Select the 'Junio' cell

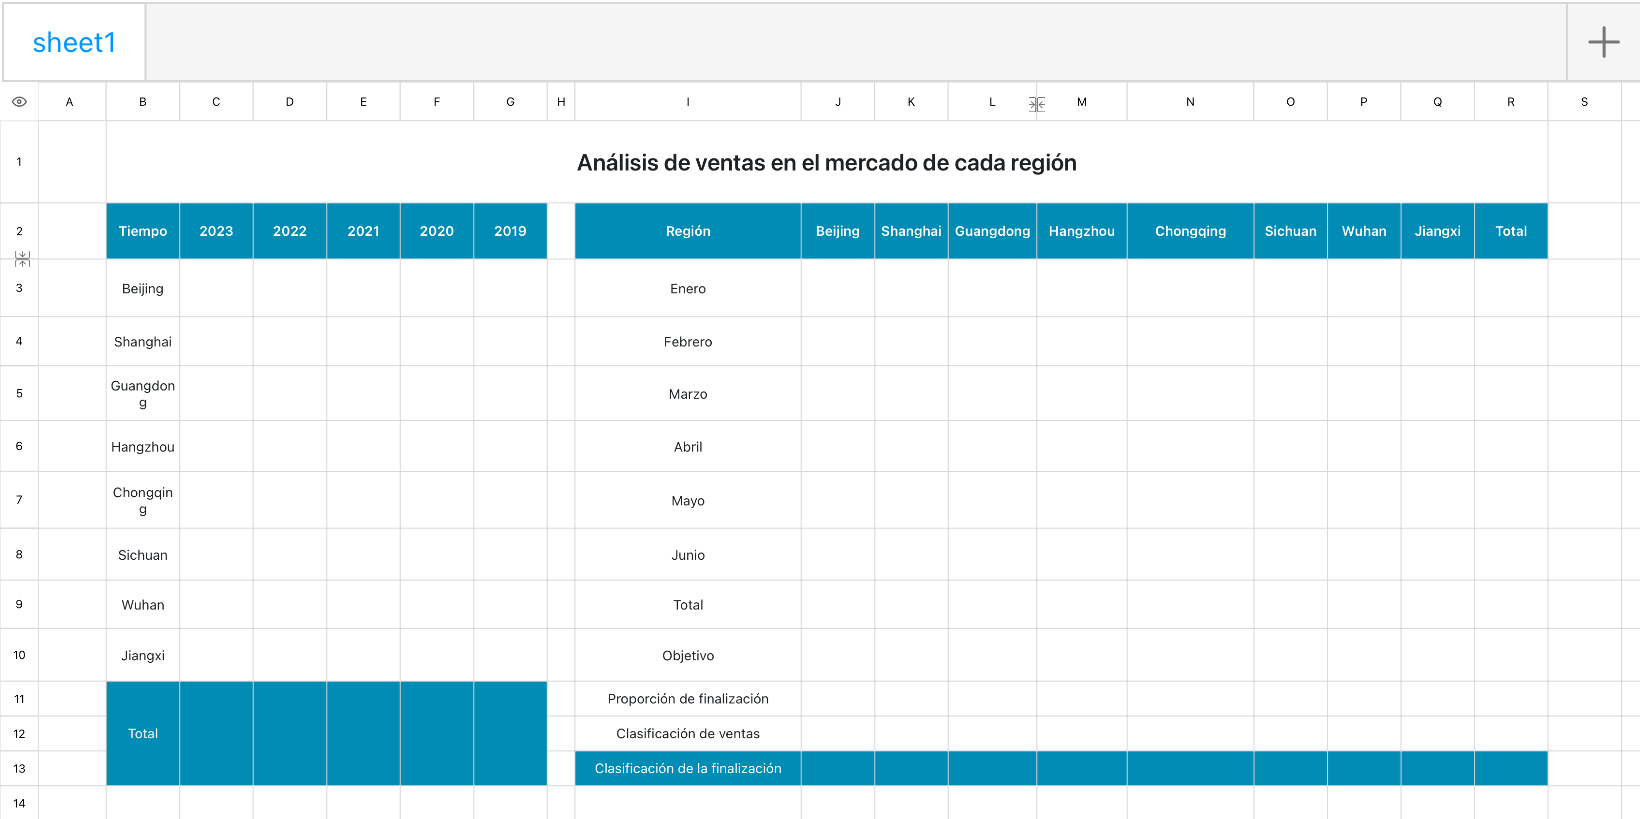click(688, 554)
